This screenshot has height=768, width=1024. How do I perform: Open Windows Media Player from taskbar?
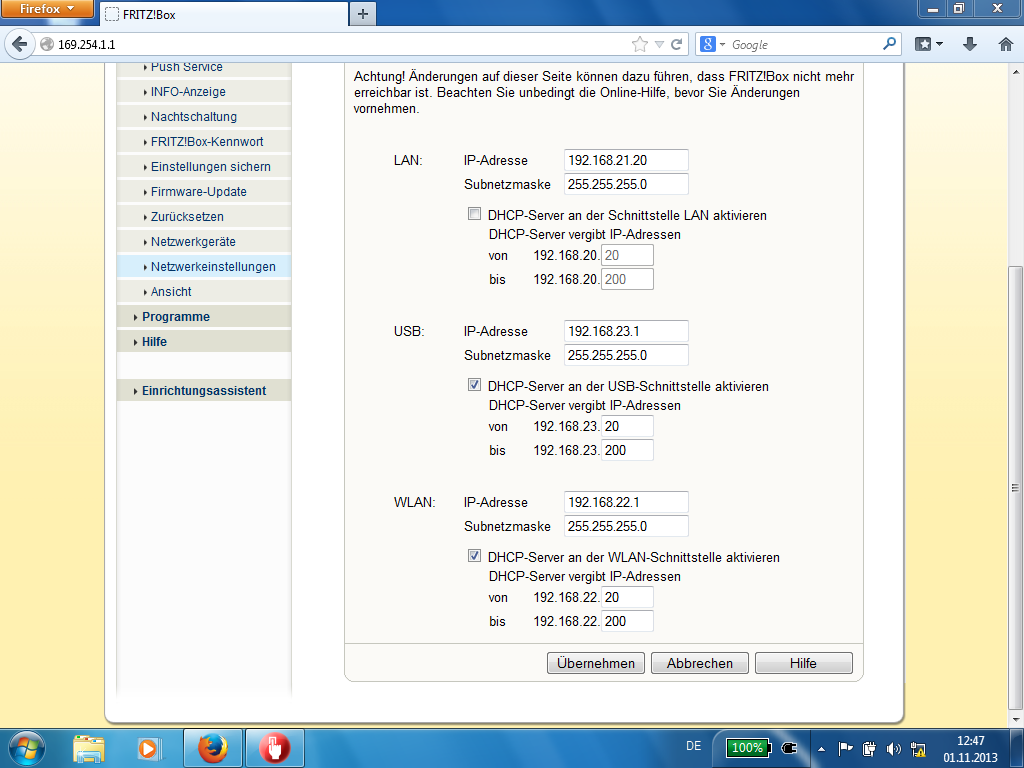(150, 748)
